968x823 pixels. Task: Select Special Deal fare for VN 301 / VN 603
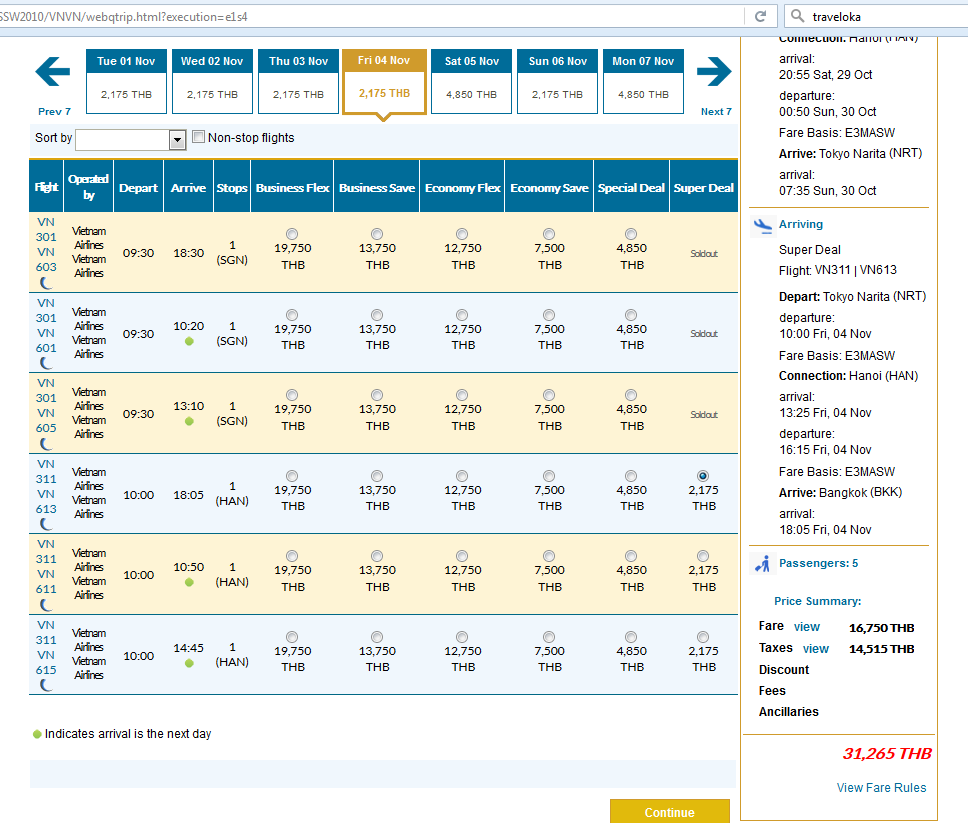pyautogui.click(x=630, y=234)
